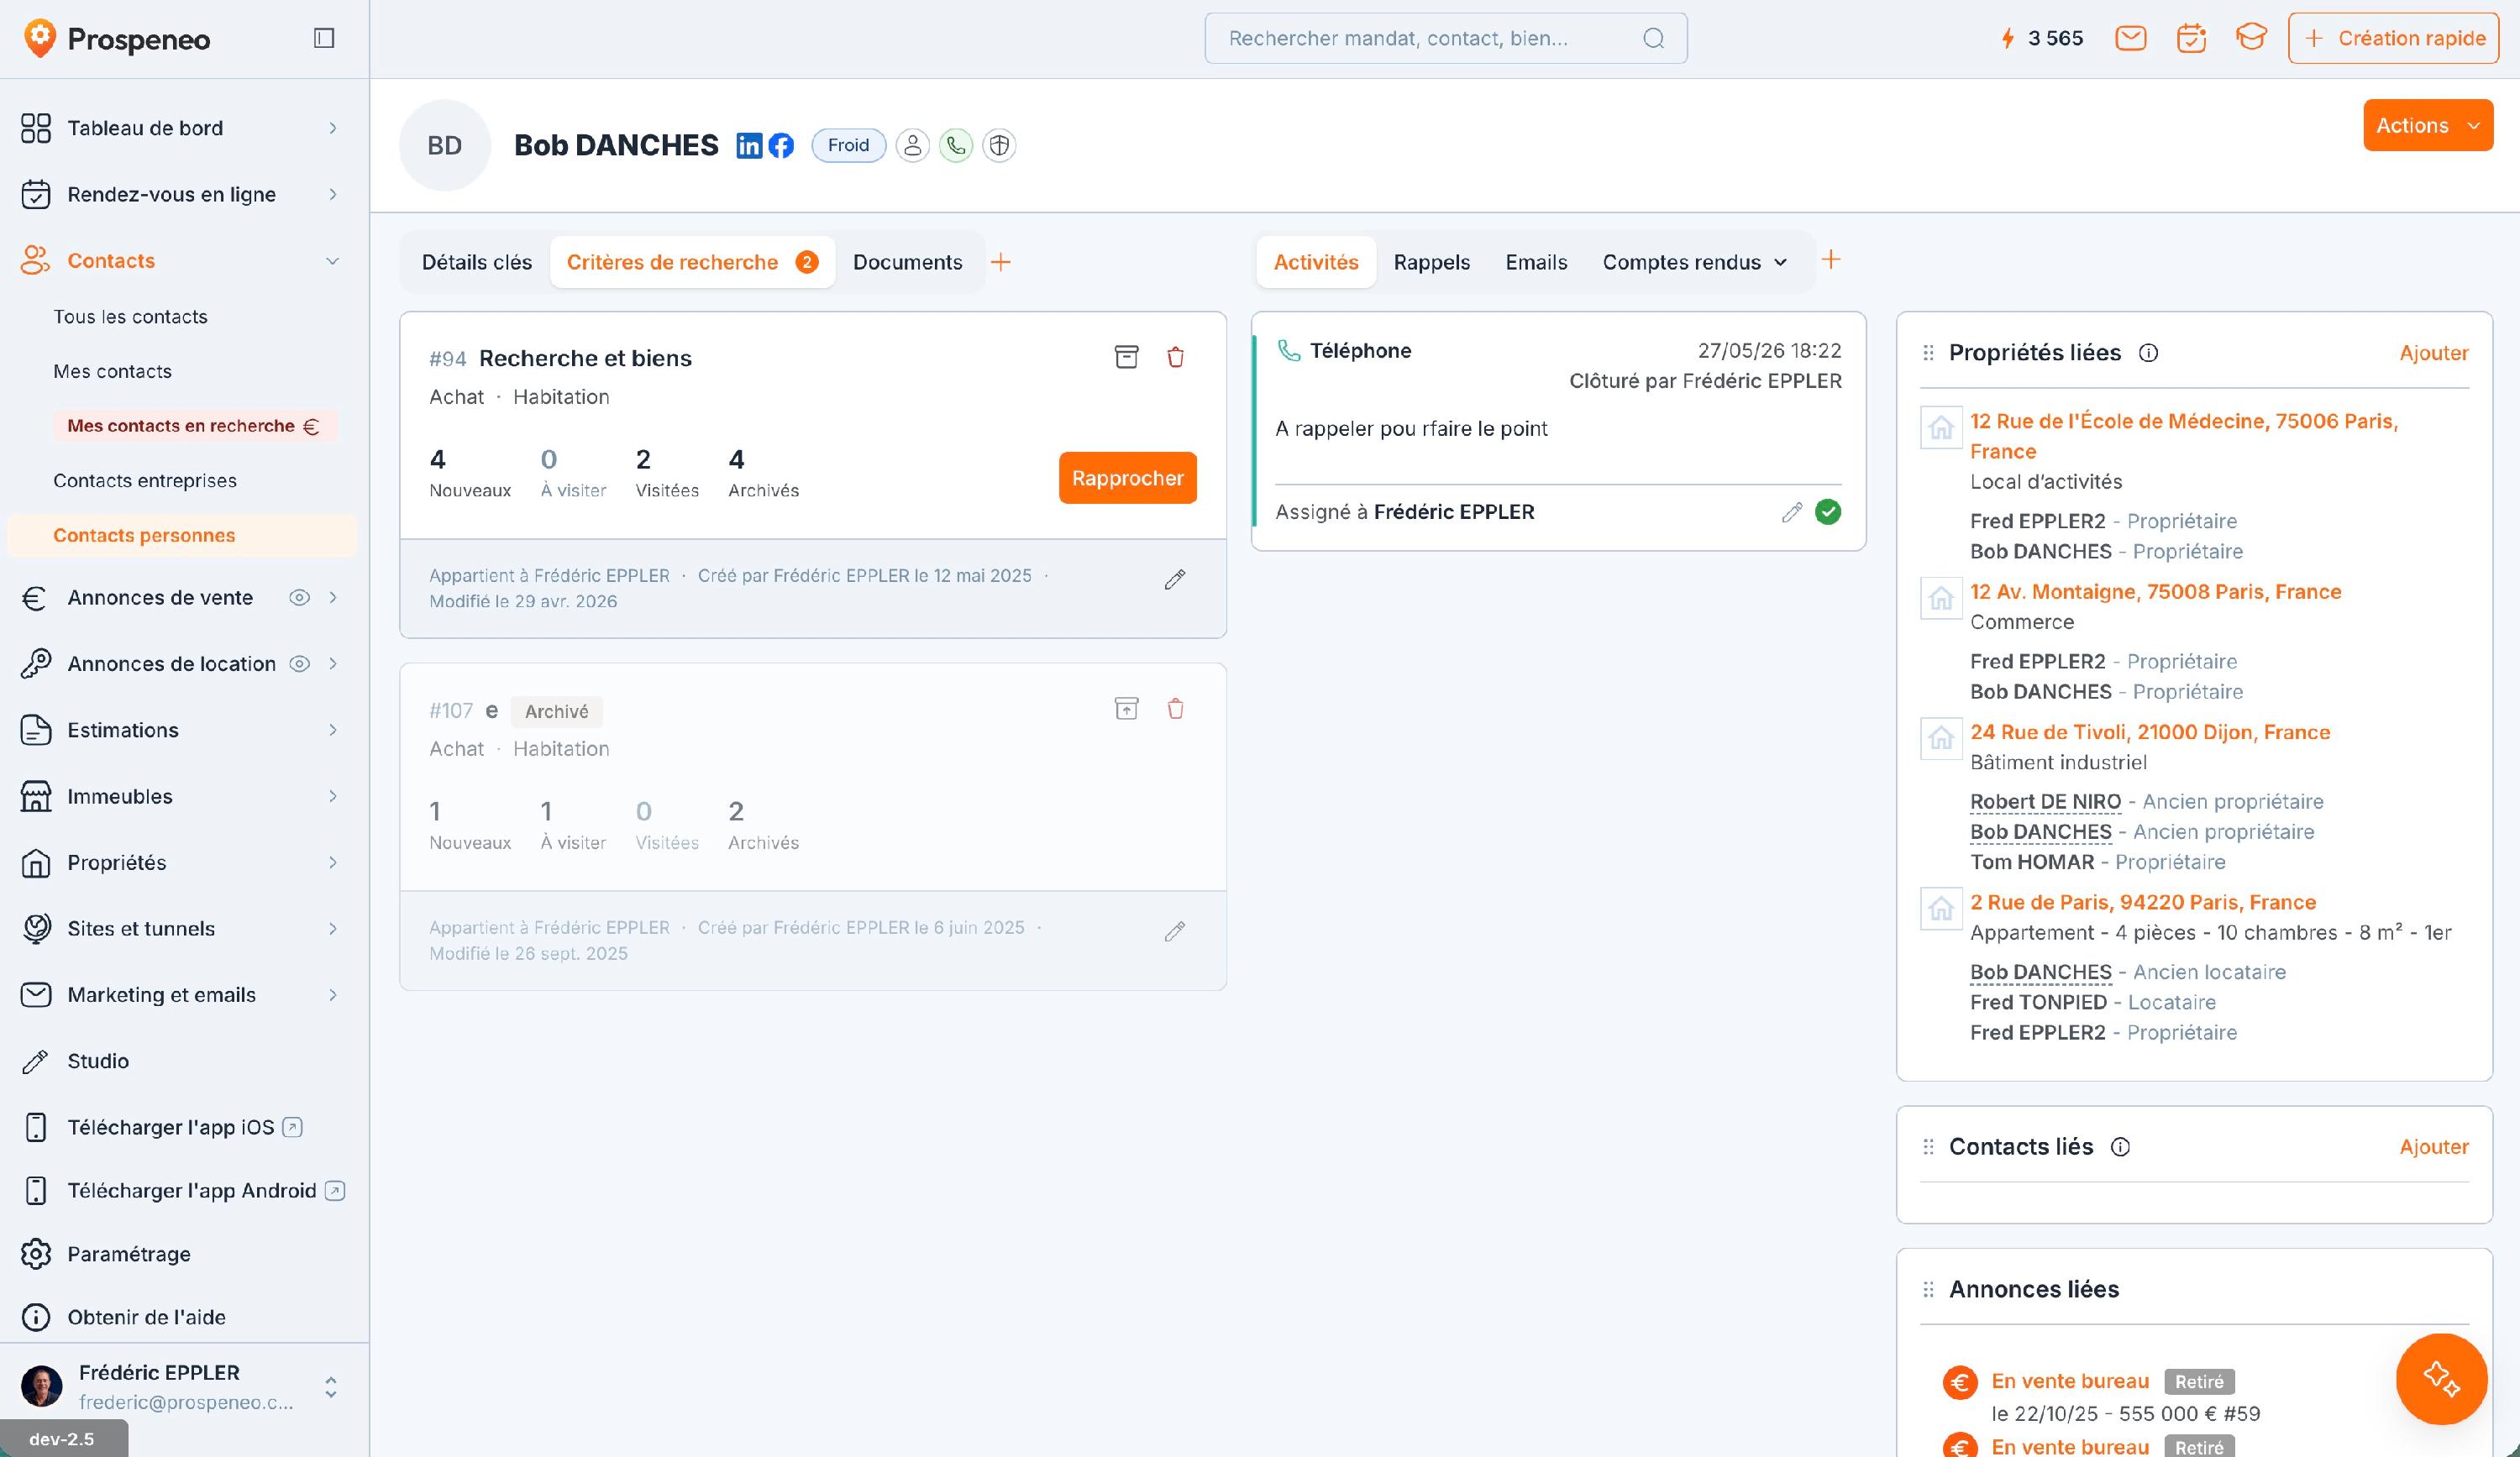
Task: Toggle eye icon on Annonces de vente
Action: click(299, 598)
